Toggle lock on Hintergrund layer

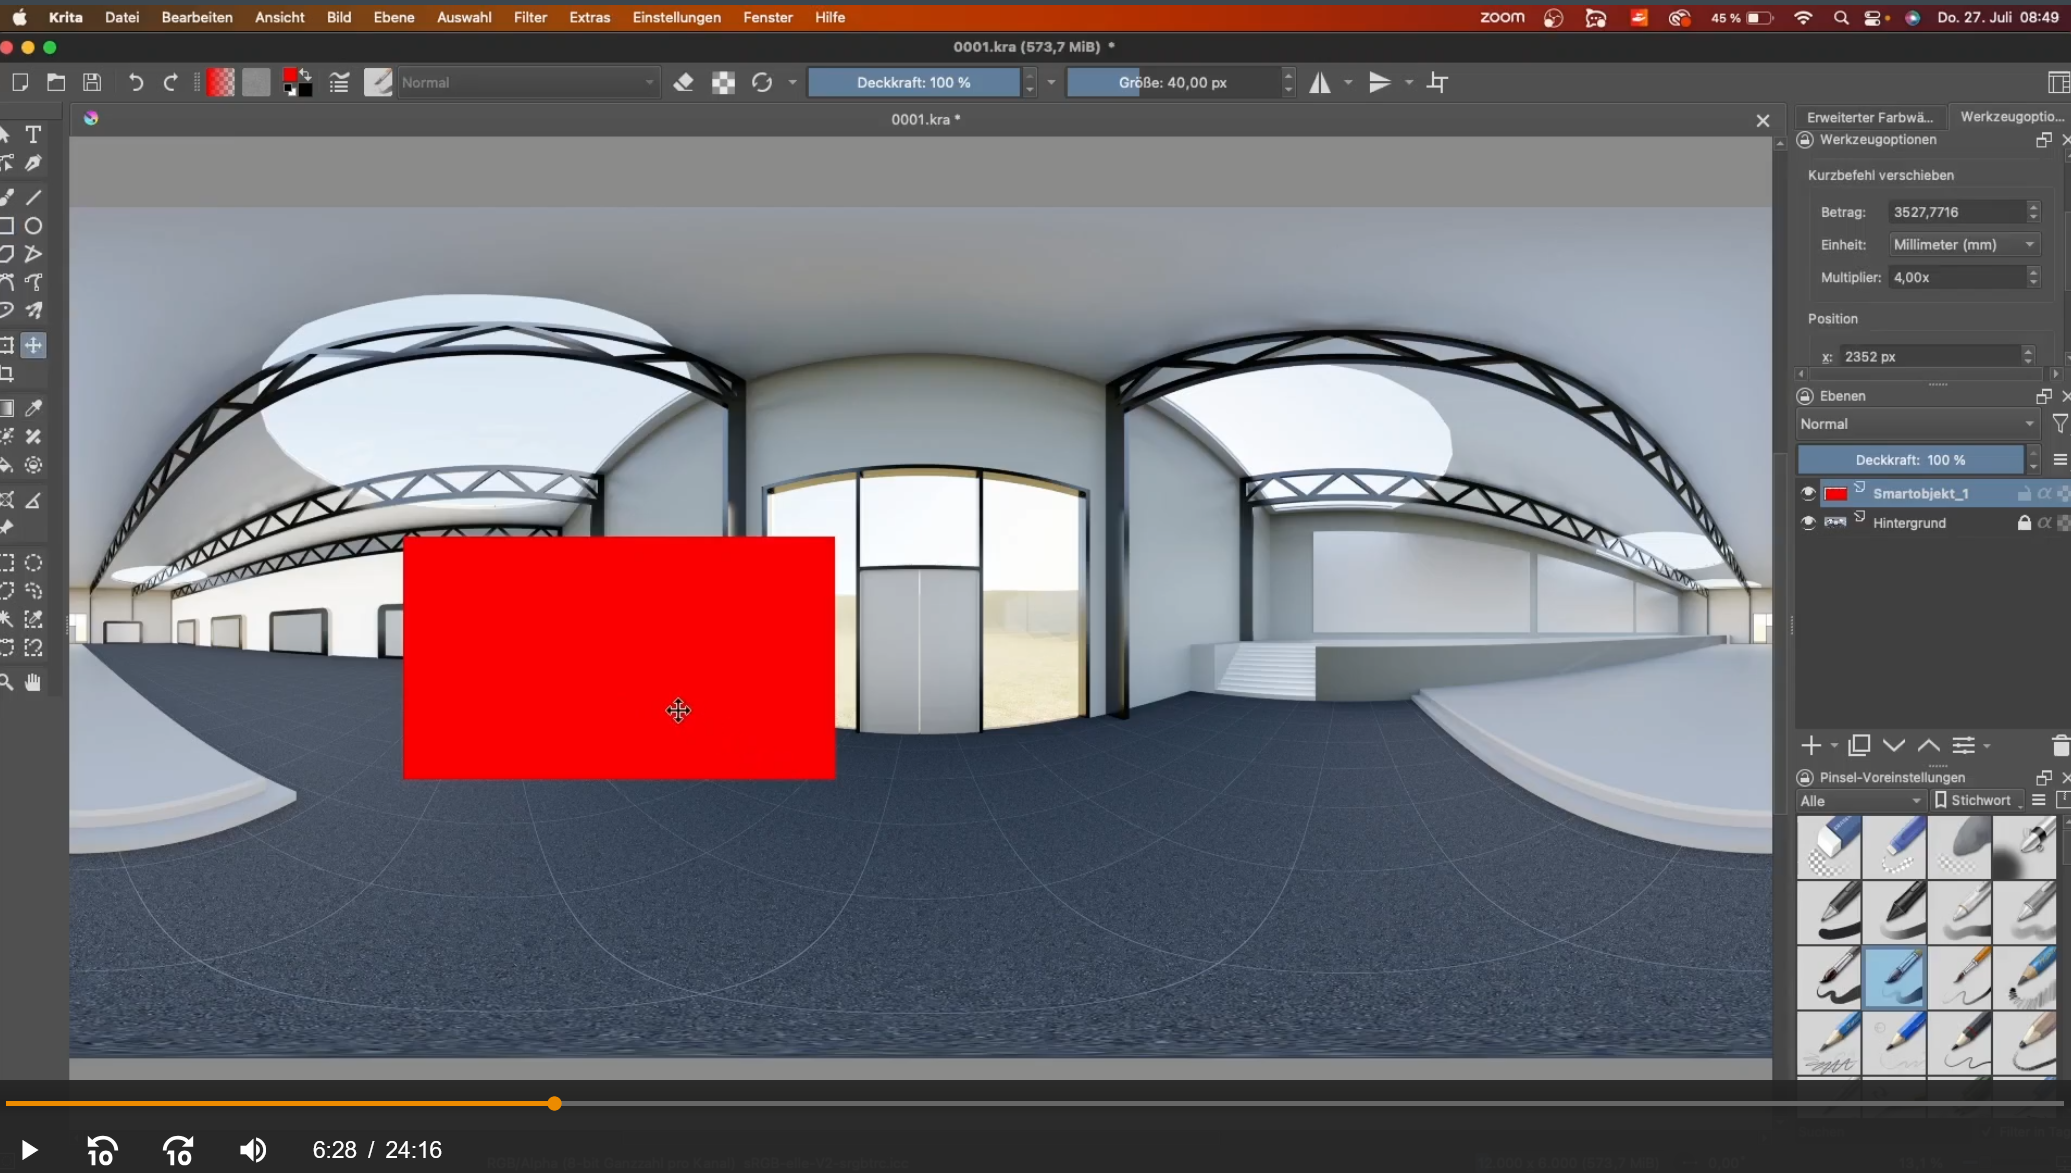[2024, 523]
